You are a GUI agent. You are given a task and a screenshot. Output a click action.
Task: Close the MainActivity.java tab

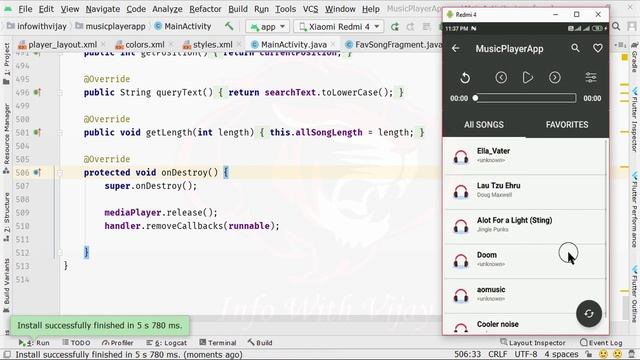(x=333, y=44)
